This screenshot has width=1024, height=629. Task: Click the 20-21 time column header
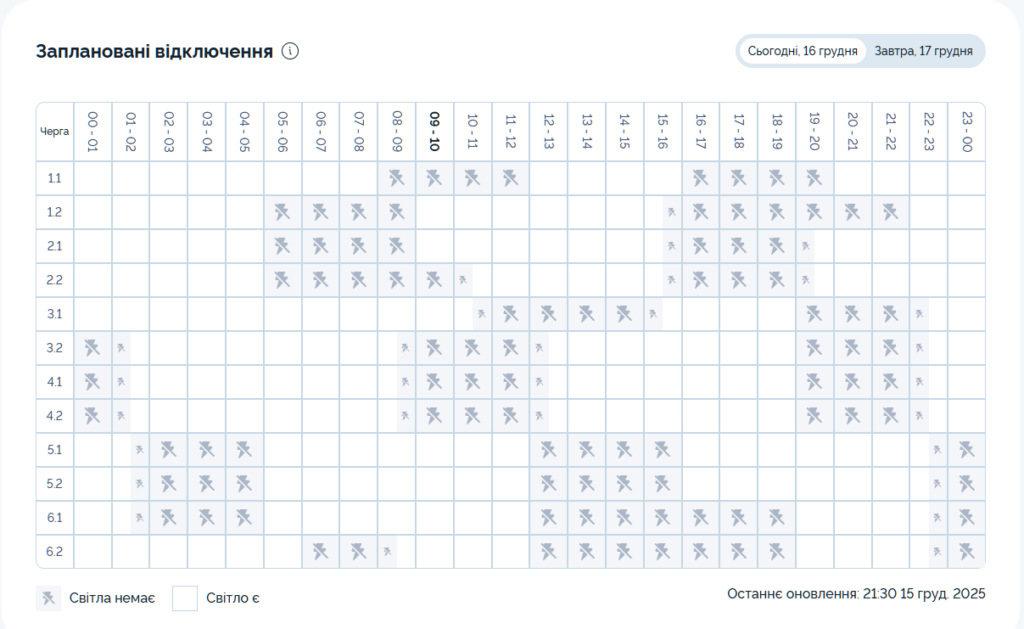[853, 132]
